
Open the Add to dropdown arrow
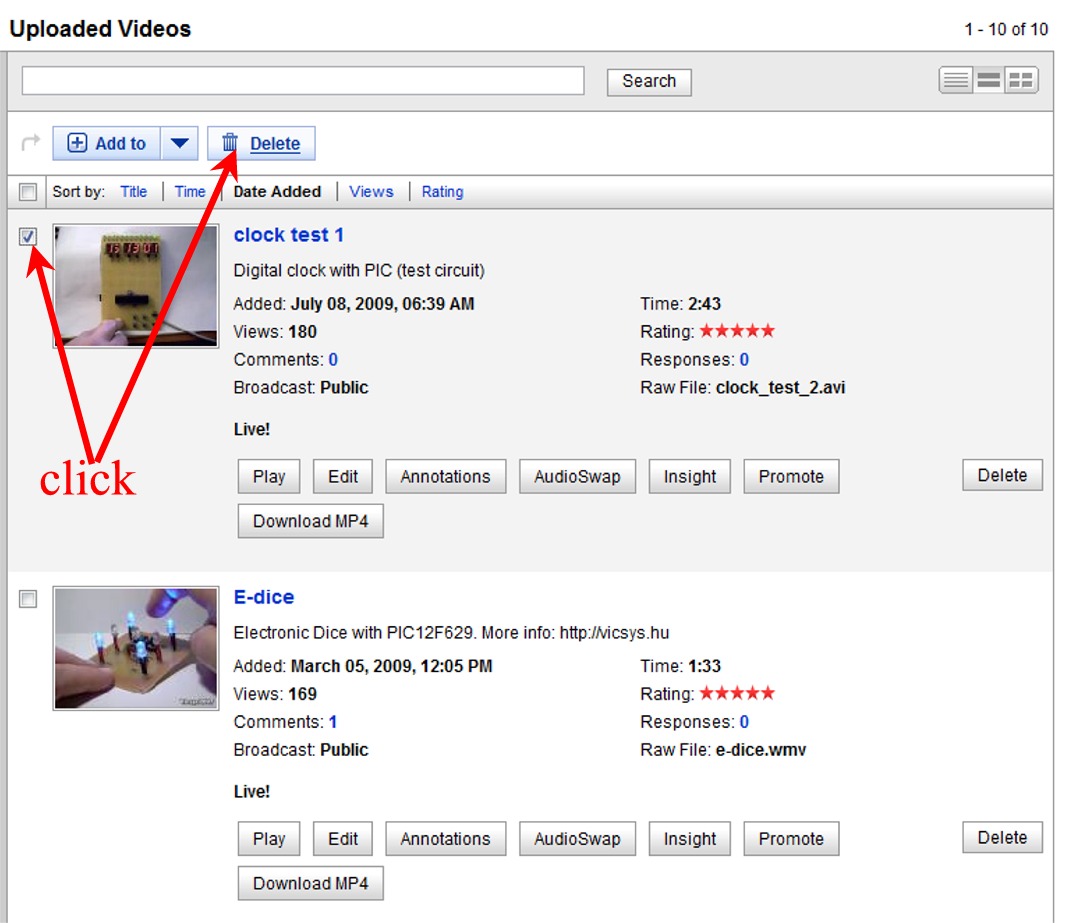click(180, 143)
